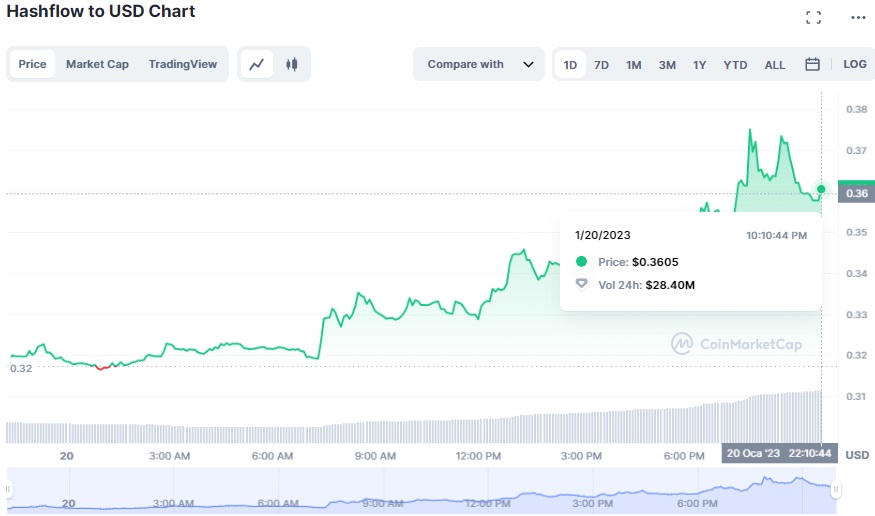Click the 0.36 current price label
The width and height of the screenshot is (875, 516).
point(857,193)
